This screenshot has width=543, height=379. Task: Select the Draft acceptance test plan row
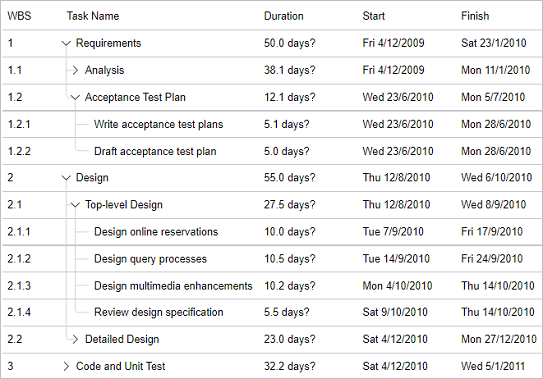[272, 151]
